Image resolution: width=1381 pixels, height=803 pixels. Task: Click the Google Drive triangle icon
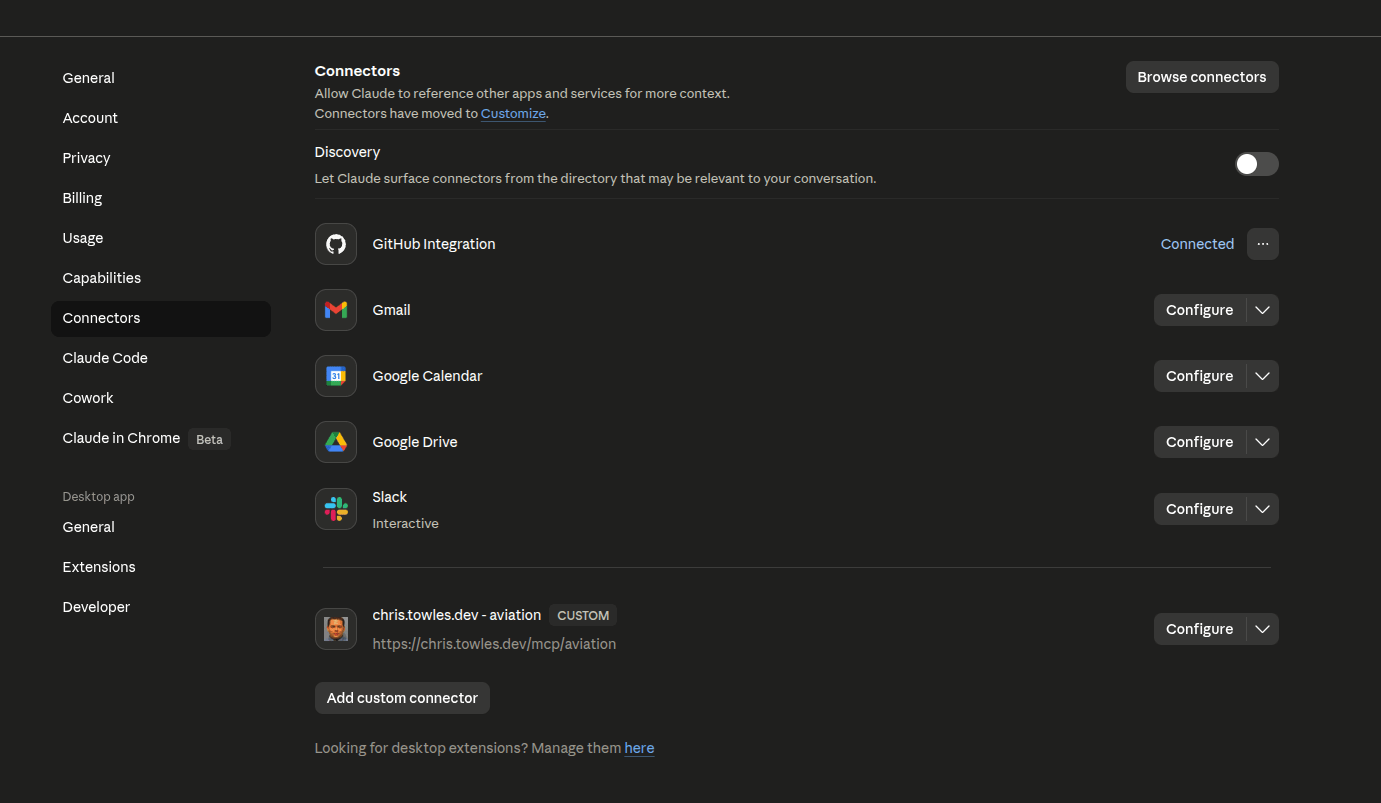coord(336,442)
